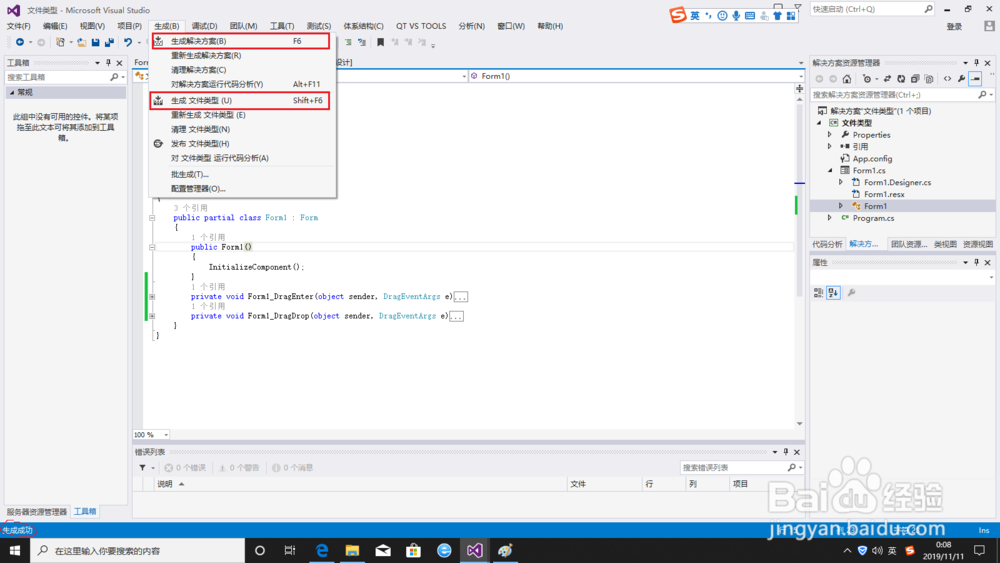
Task: Choose 生成 文件类型 (U) menu entry
Action: 240,101
